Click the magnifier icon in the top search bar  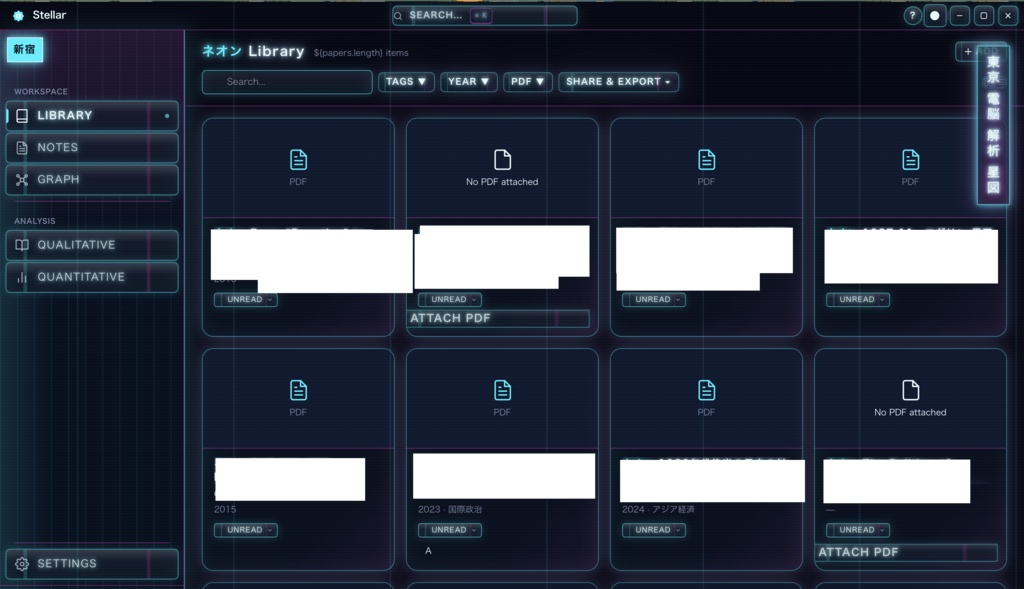[398, 16]
